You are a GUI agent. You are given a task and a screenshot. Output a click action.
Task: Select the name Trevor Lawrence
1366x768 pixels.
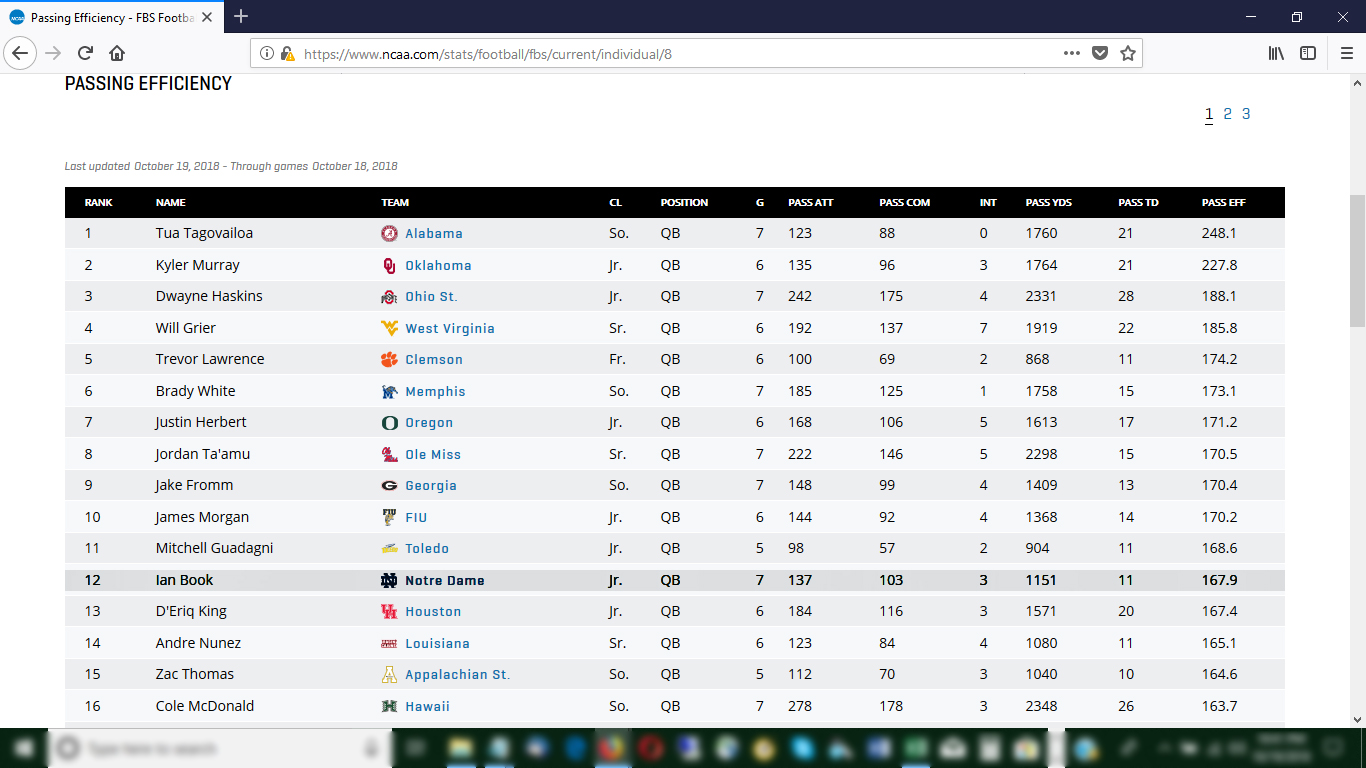[x=210, y=359]
